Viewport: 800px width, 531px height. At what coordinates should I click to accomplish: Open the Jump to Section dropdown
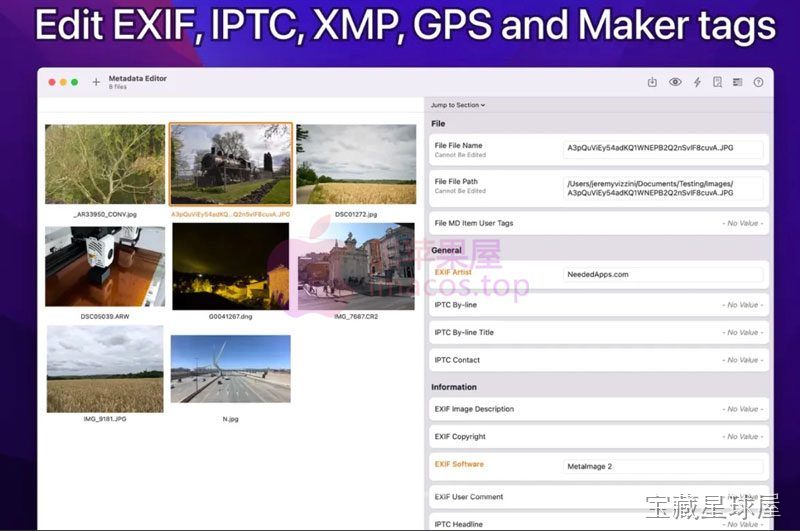click(x=458, y=105)
